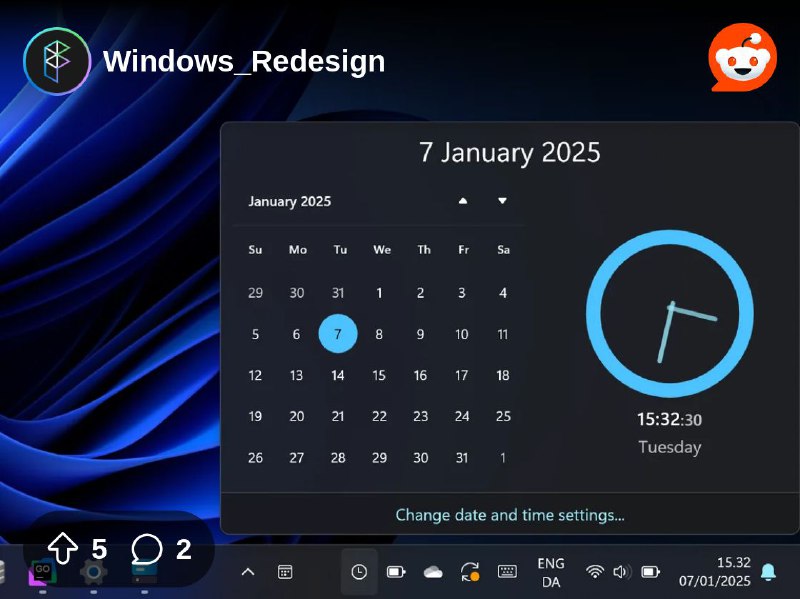
Task: Click day 24 in the calendar
Action: (462, 416)
